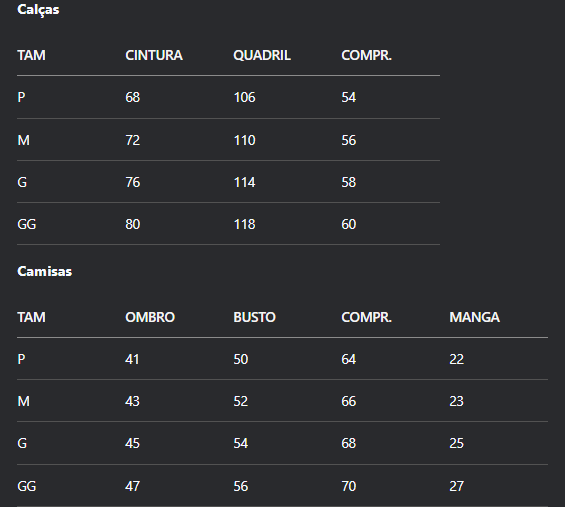Click the BUSTO column header
This screenshot has height=507, width=565.
point(254,317)
